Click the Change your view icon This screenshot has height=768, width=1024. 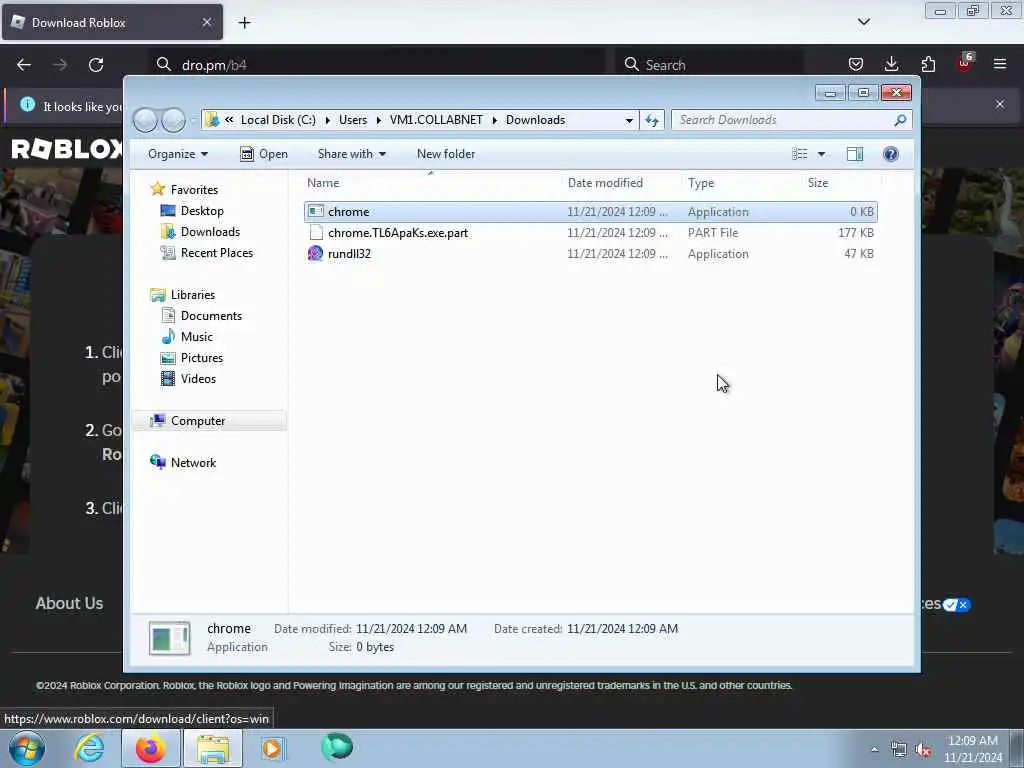coord(800,154)
